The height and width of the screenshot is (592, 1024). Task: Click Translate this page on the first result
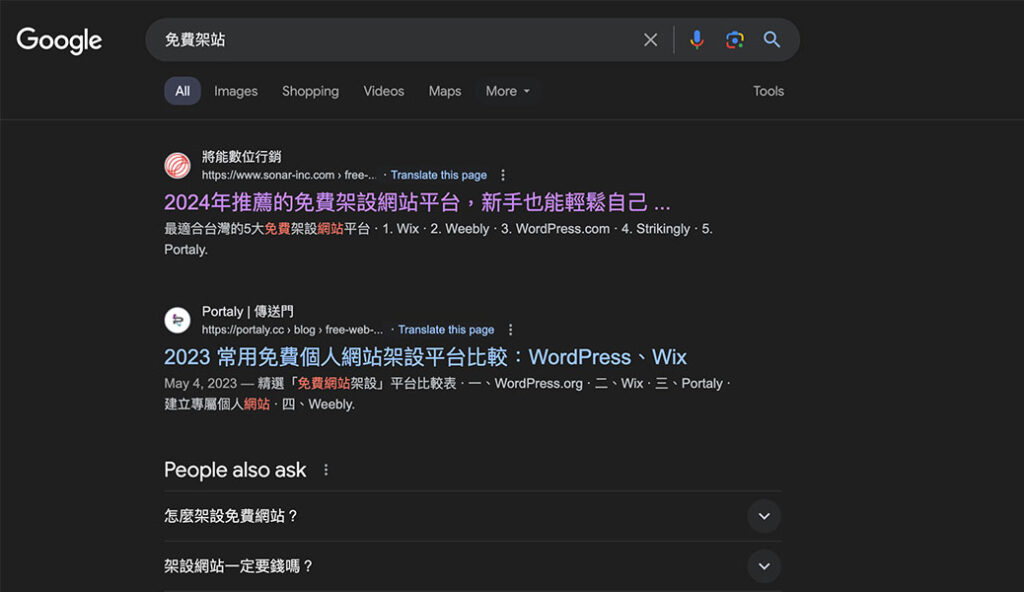coord(439,174)
